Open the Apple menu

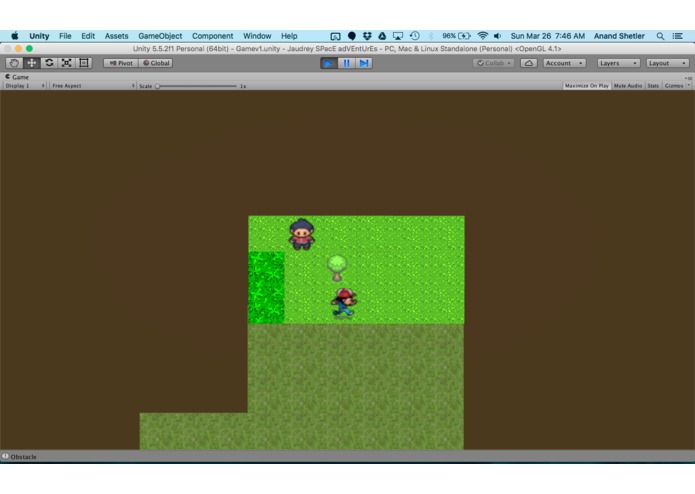[x=15, y=36]
